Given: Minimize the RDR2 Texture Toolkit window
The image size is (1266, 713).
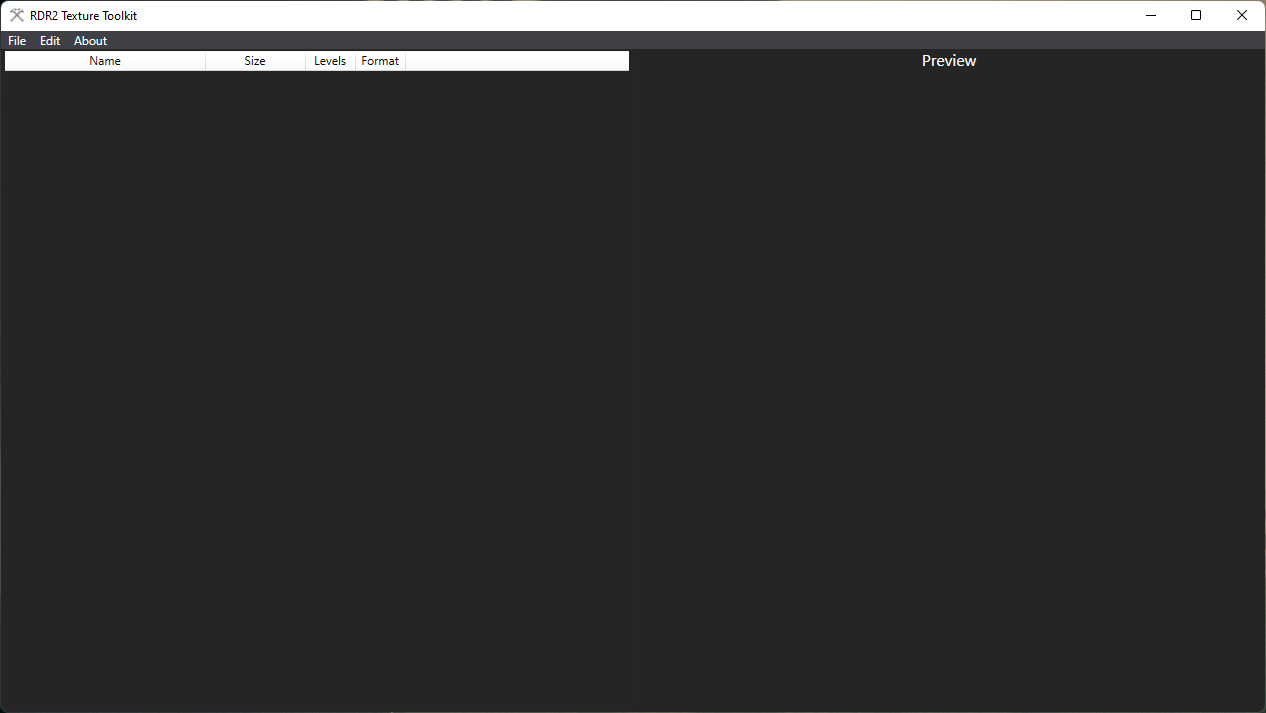Looking at the screenshot, I should coord(1151,15).
